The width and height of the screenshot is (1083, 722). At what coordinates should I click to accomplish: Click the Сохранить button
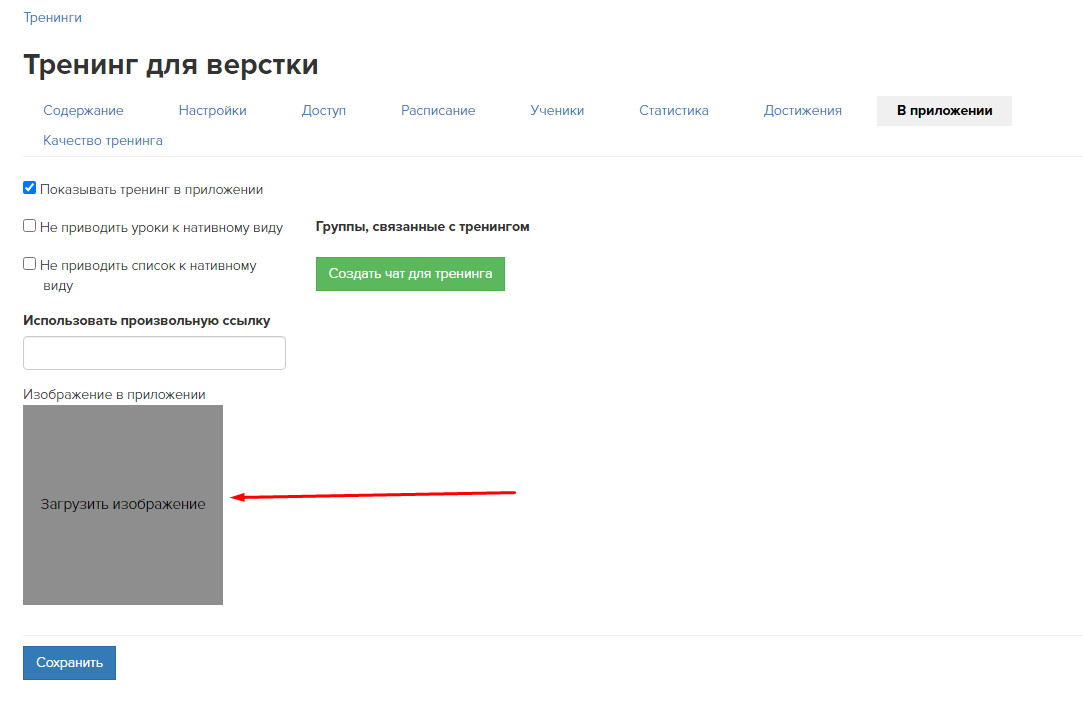coord(69,663)
